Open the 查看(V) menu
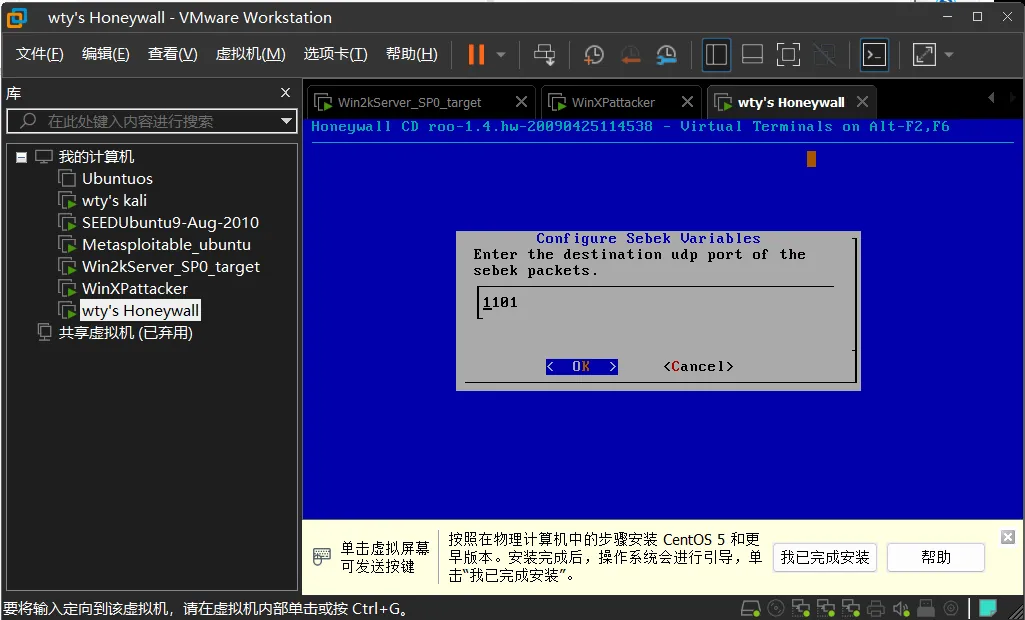The image size is (1025, 620). click(x=173, y=54)
